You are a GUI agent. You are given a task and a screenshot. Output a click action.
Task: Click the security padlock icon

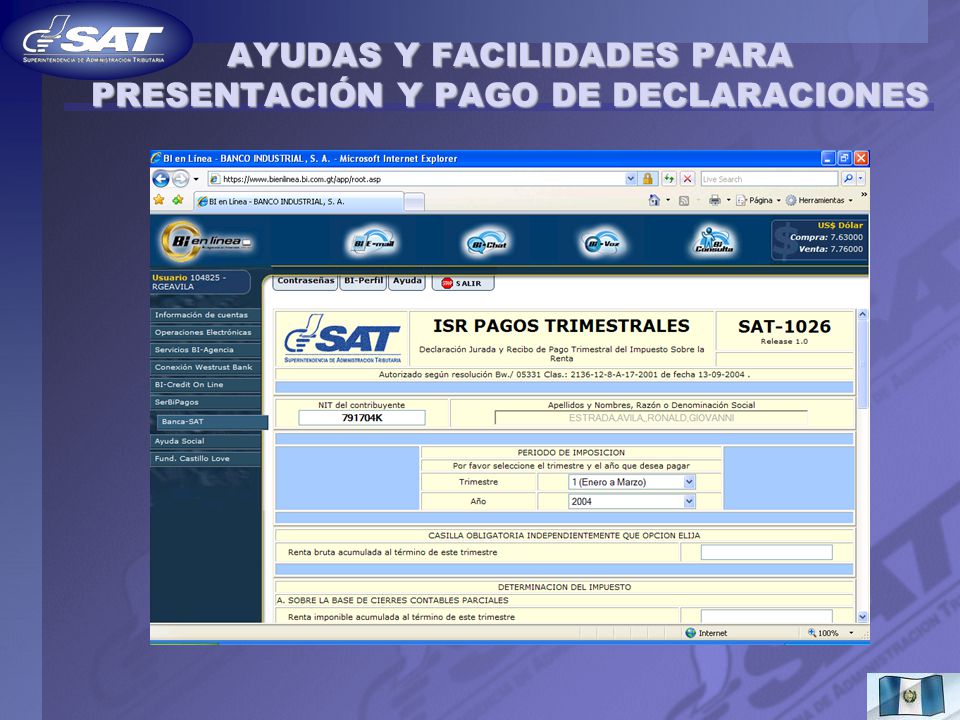click(x=647, y=179)
